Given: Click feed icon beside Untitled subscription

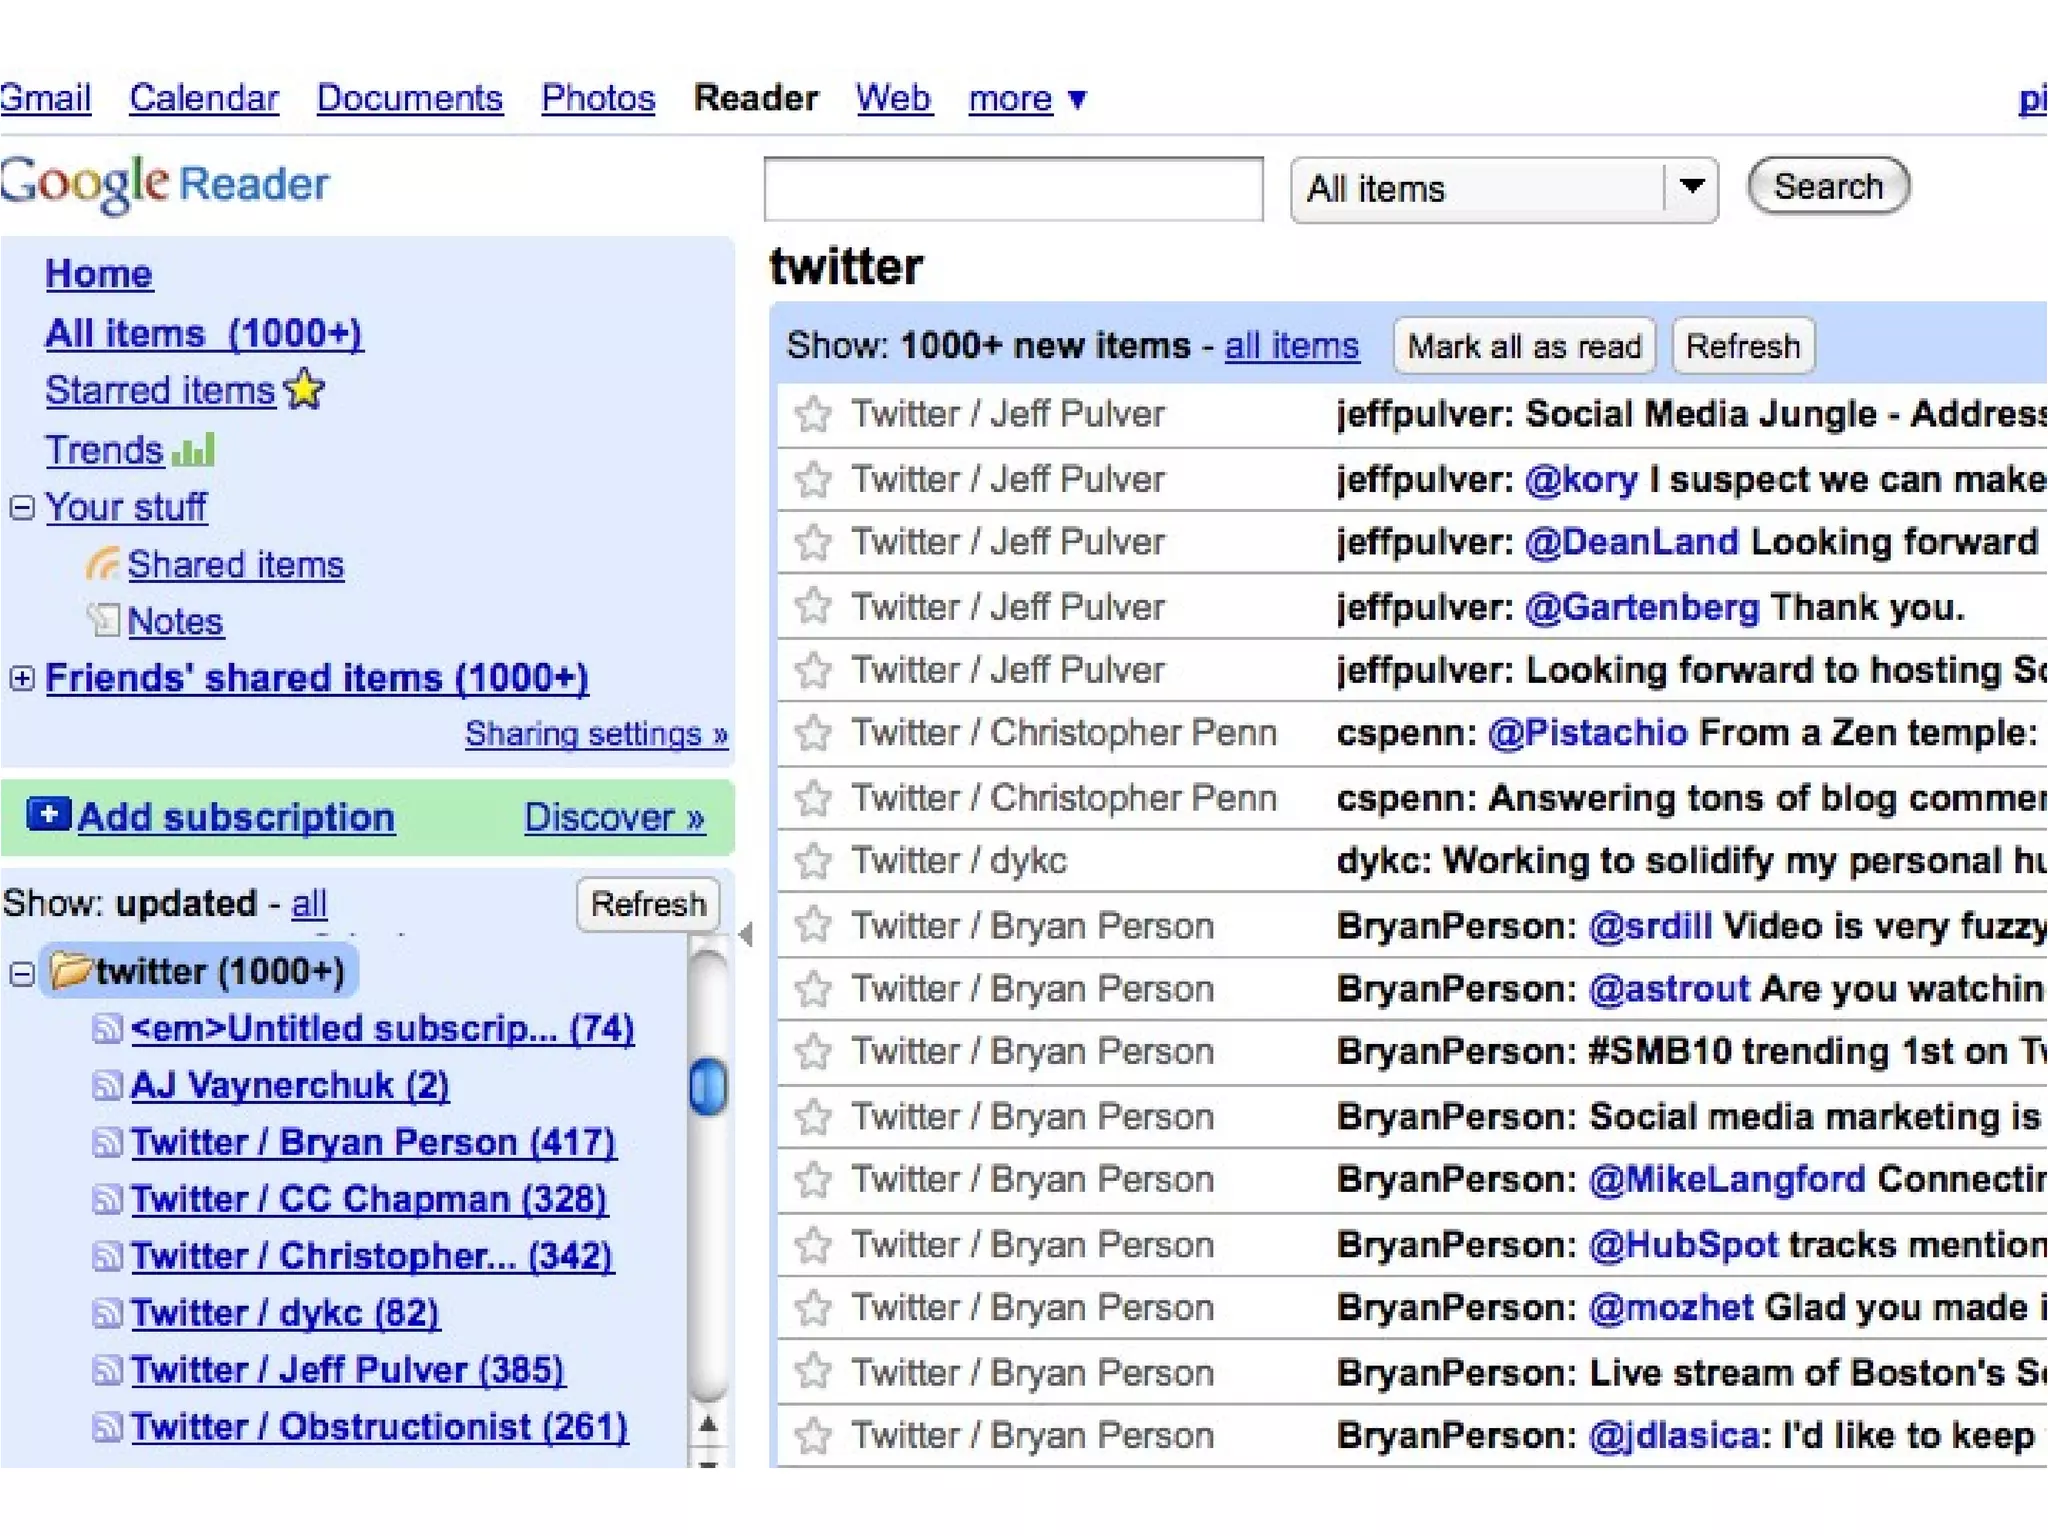Looking at the screenshot, I should coord(107,1028).
